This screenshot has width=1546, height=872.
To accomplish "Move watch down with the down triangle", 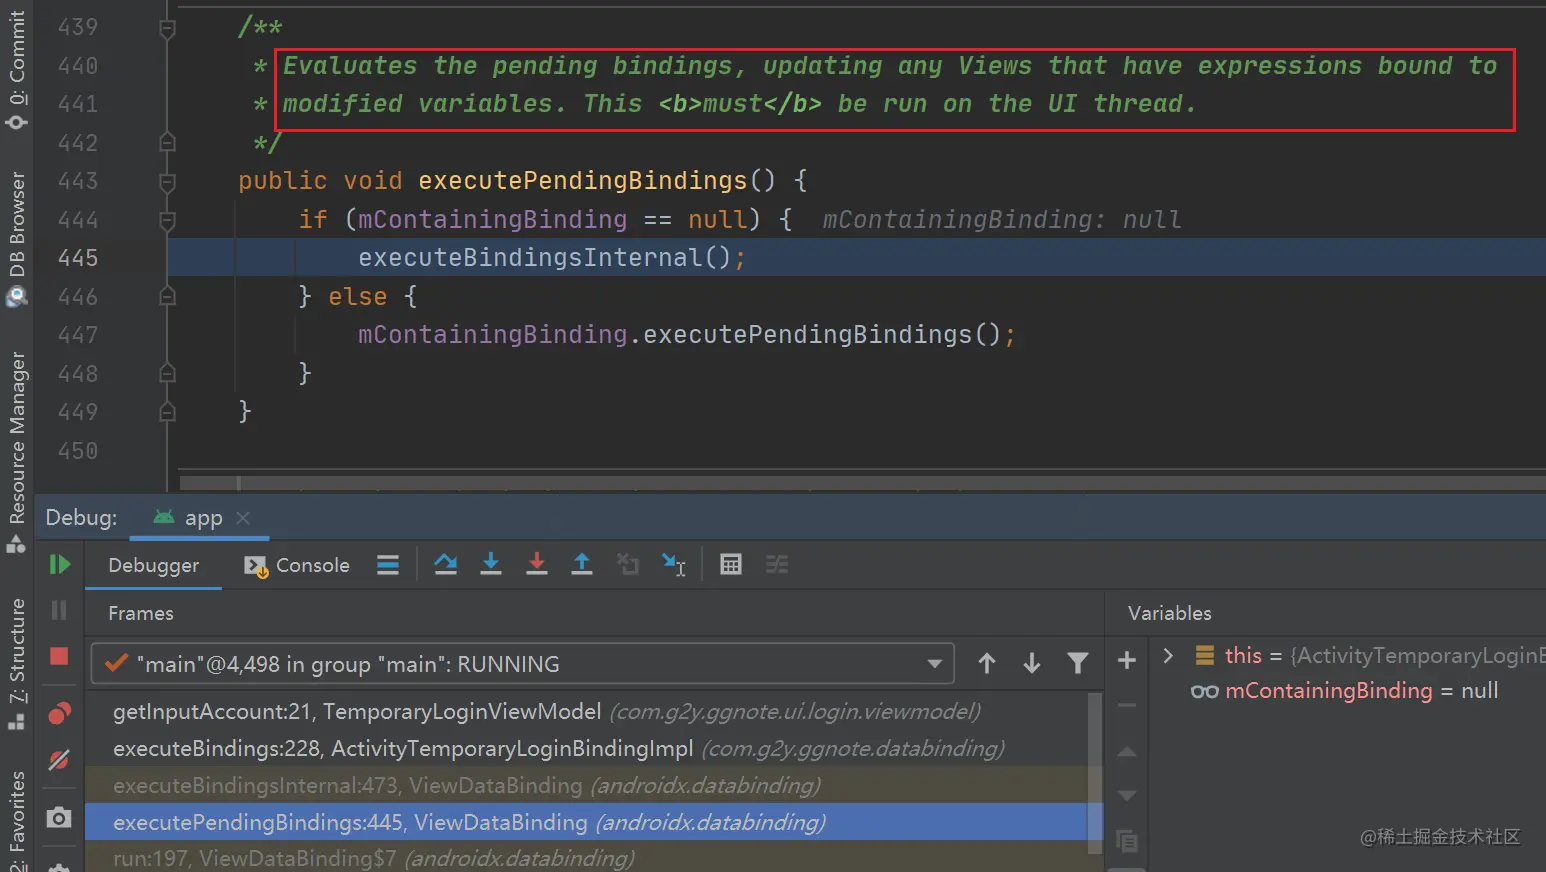I will tap(1127, 796).
